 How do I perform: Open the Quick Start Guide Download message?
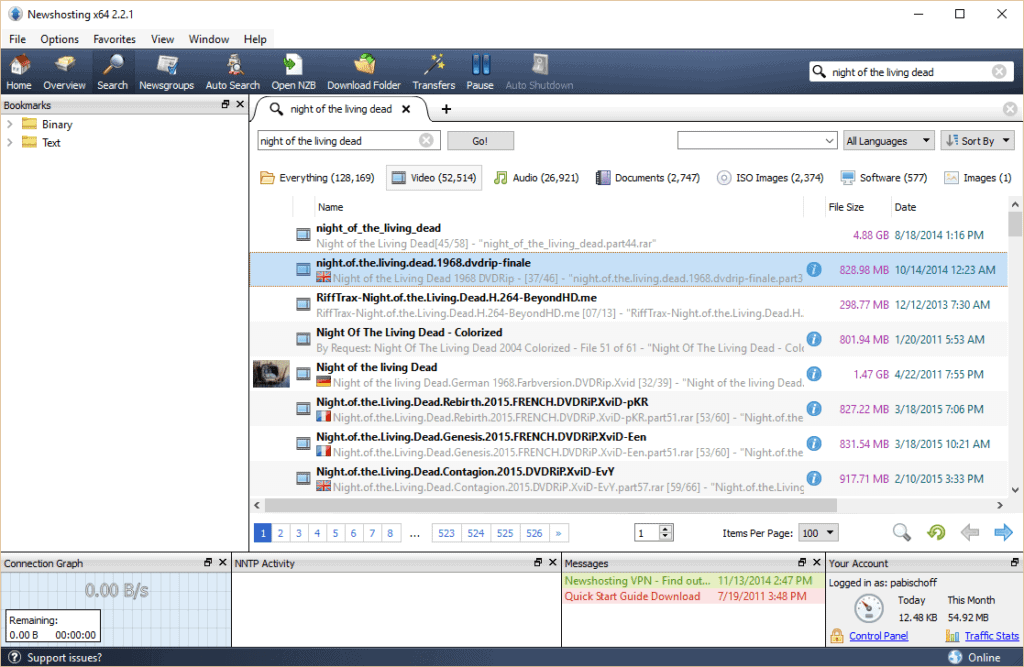(692, 596)
